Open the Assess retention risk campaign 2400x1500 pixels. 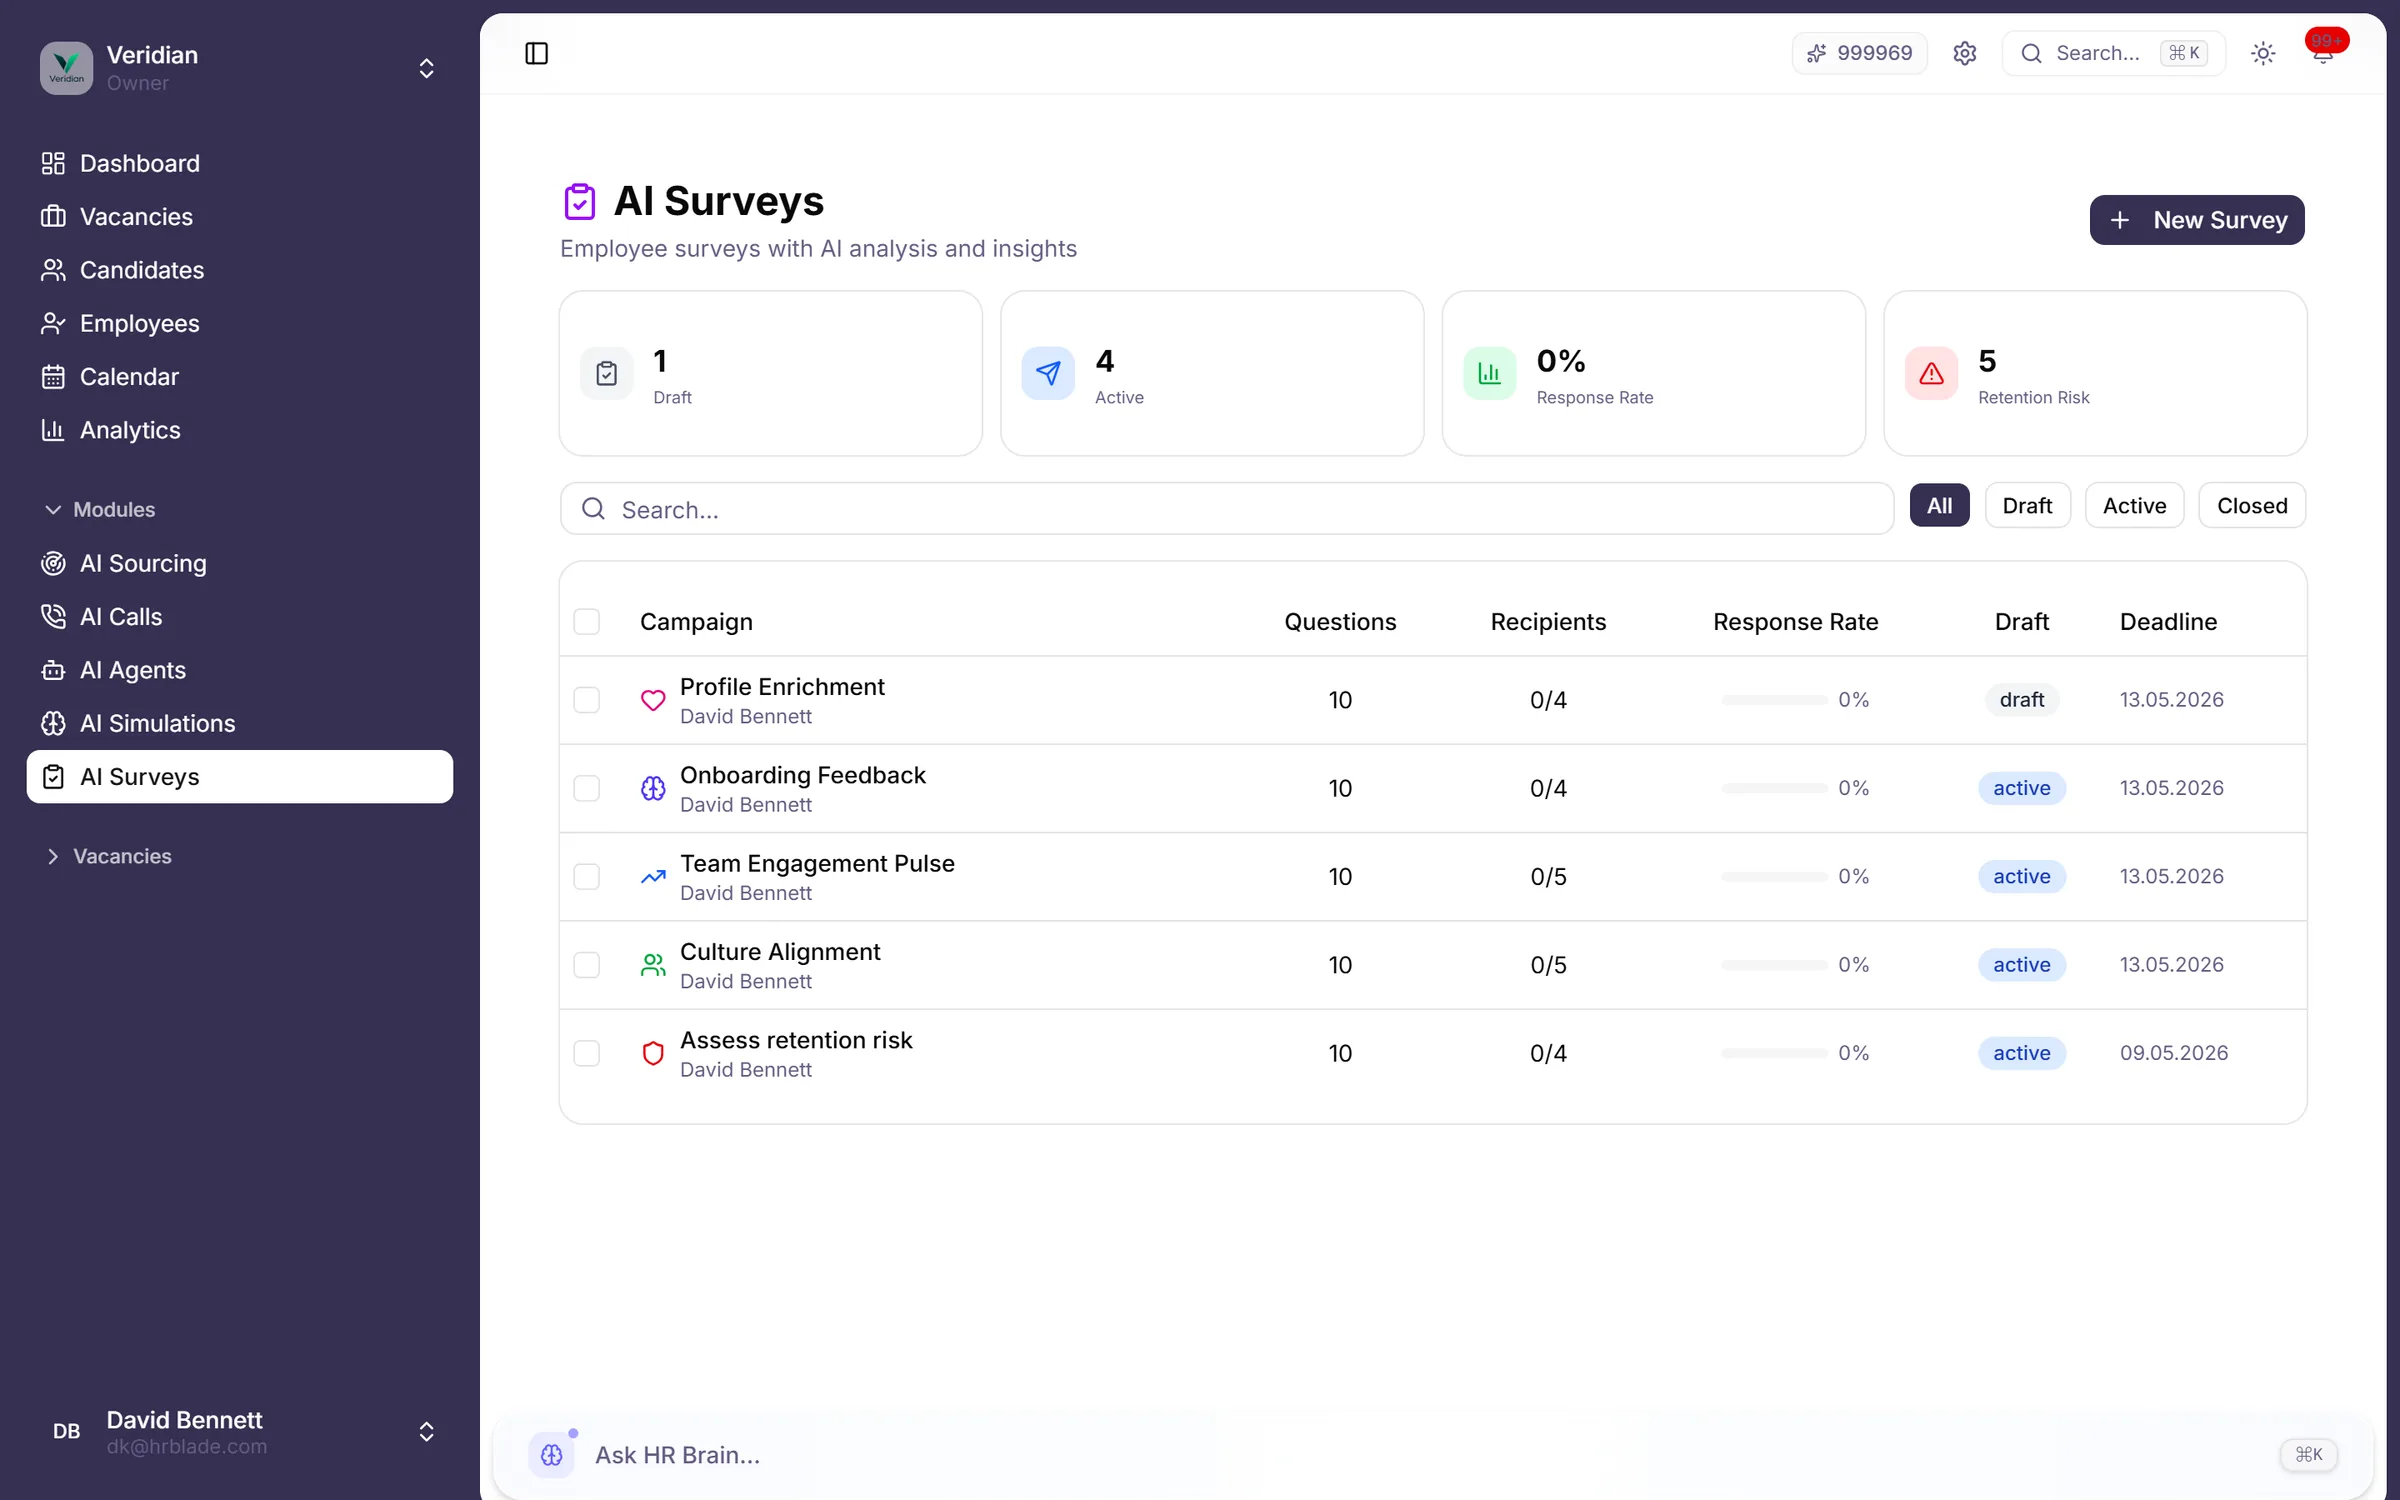pyautogui.click(x=796, y=1040)
